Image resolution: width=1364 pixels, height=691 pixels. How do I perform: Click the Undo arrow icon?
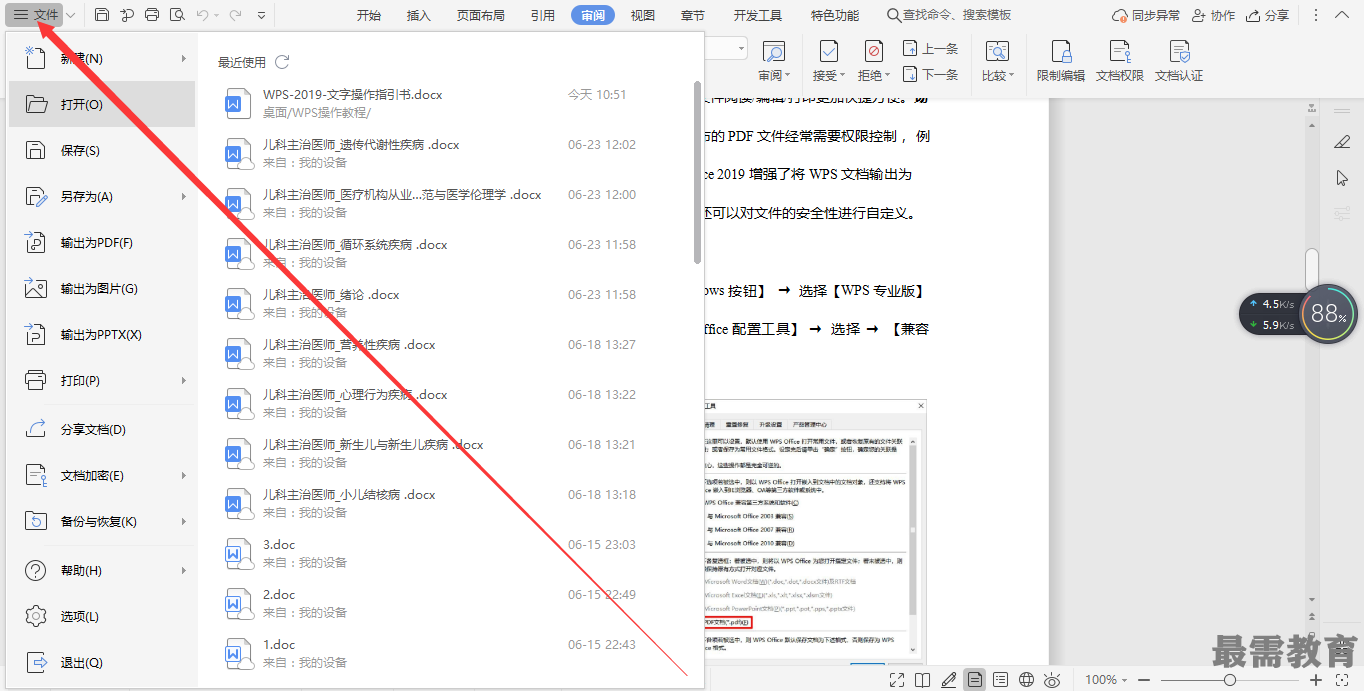point(203,15)
